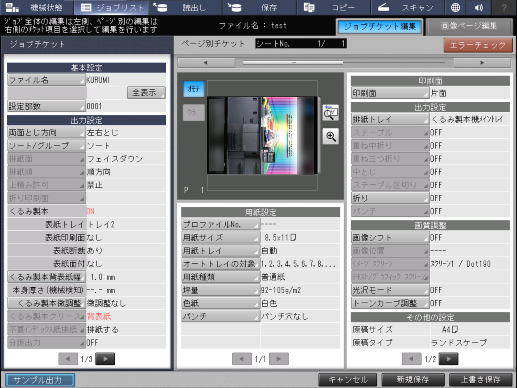Move sheet slider left with arrow

point(206,62)
